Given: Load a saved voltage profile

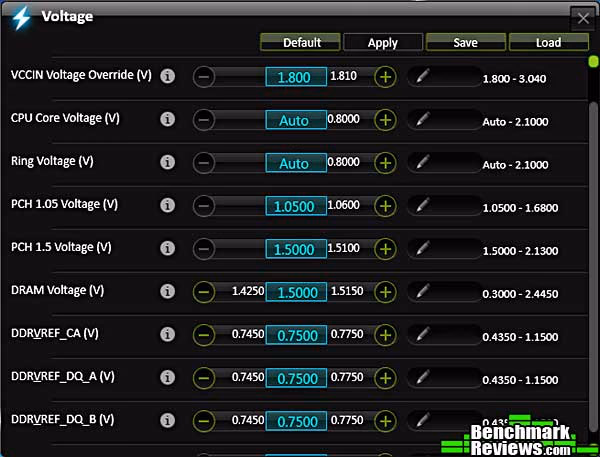Looking at the screenshot, I should click(549, 42).
